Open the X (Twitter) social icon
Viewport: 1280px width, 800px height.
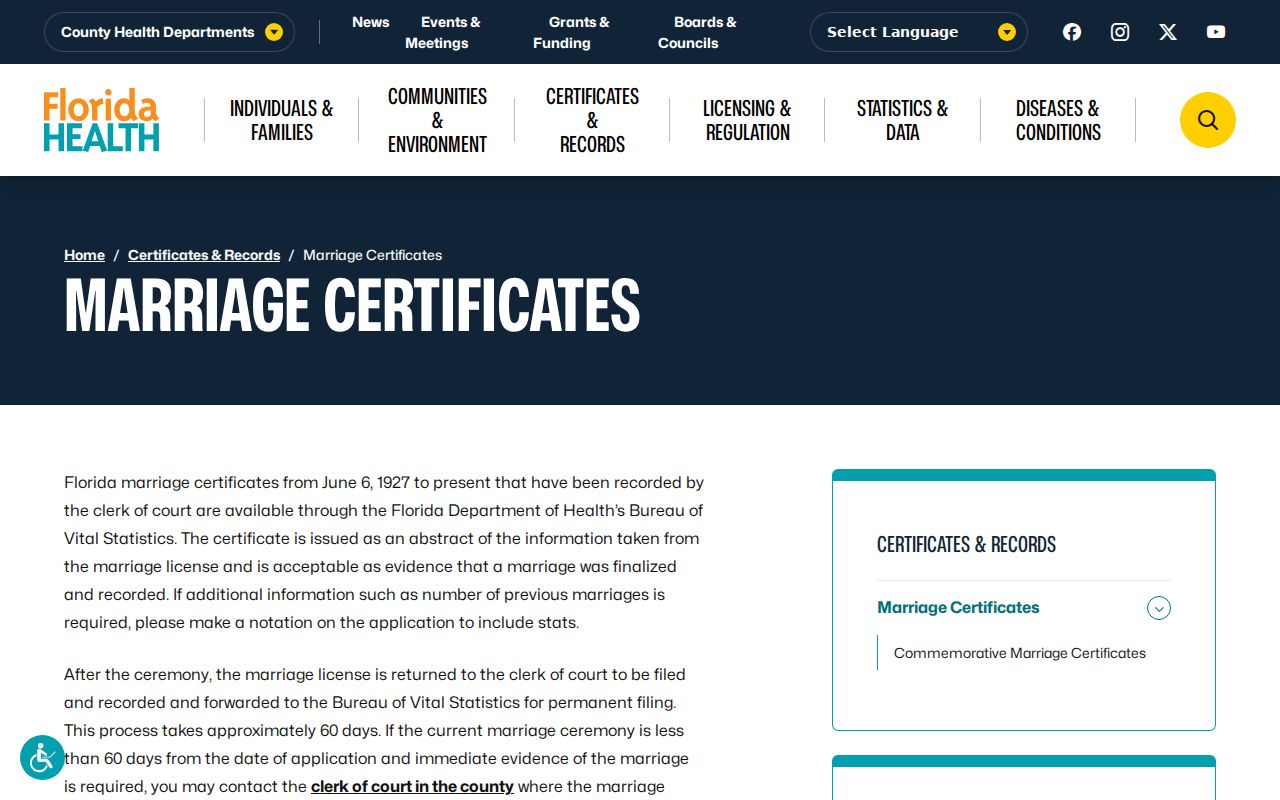(1168, 32)
